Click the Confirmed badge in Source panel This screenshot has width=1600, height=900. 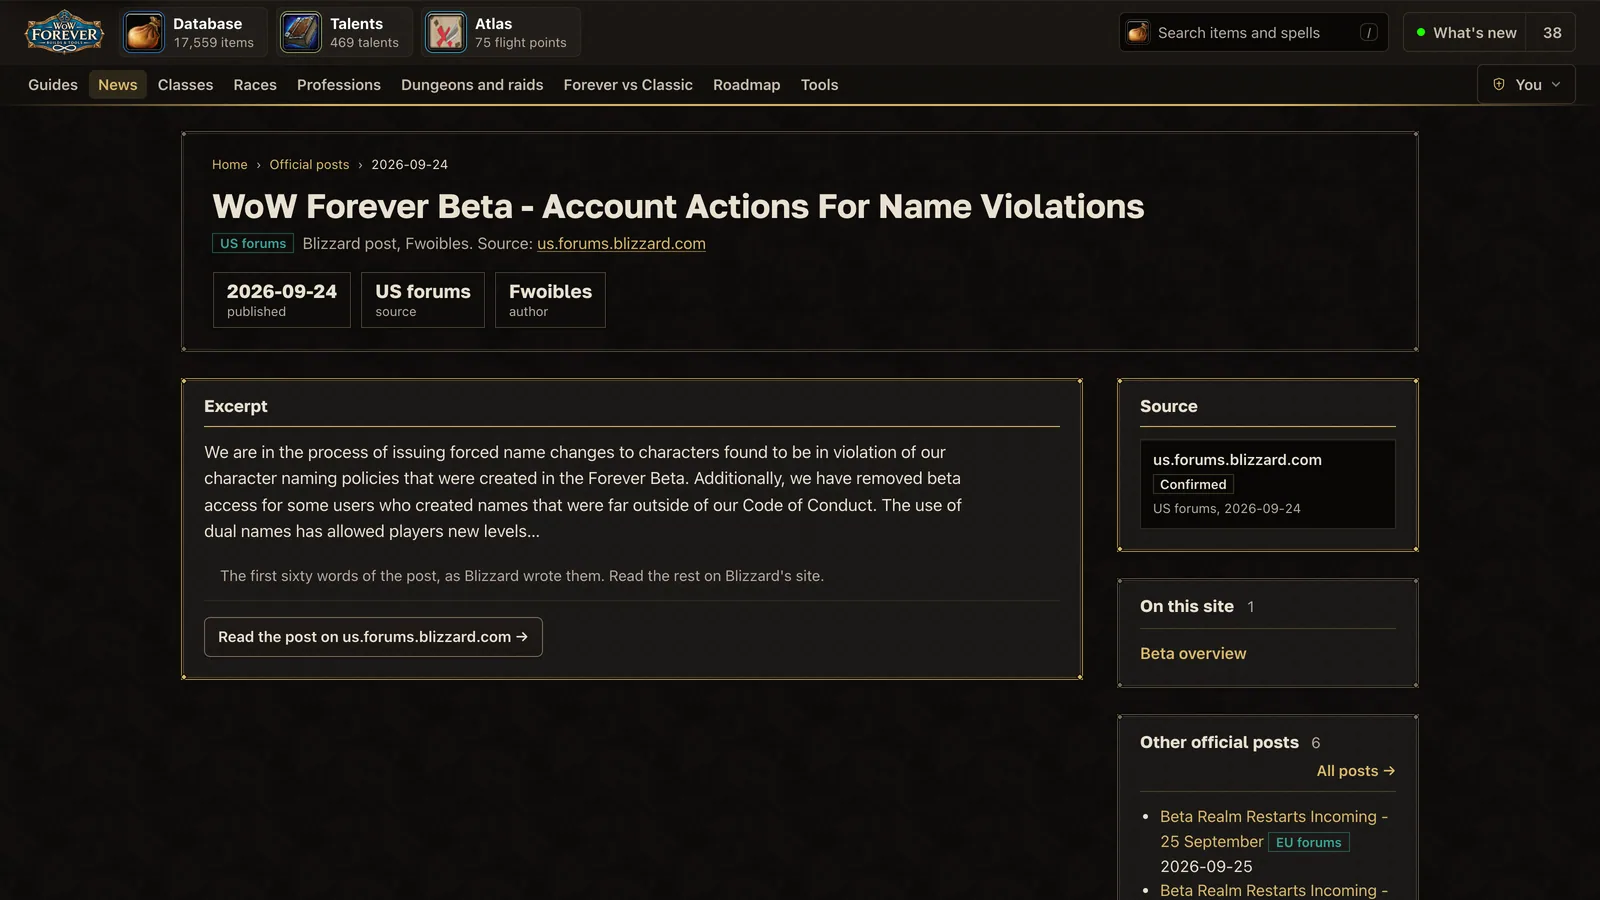(1193, 484)
